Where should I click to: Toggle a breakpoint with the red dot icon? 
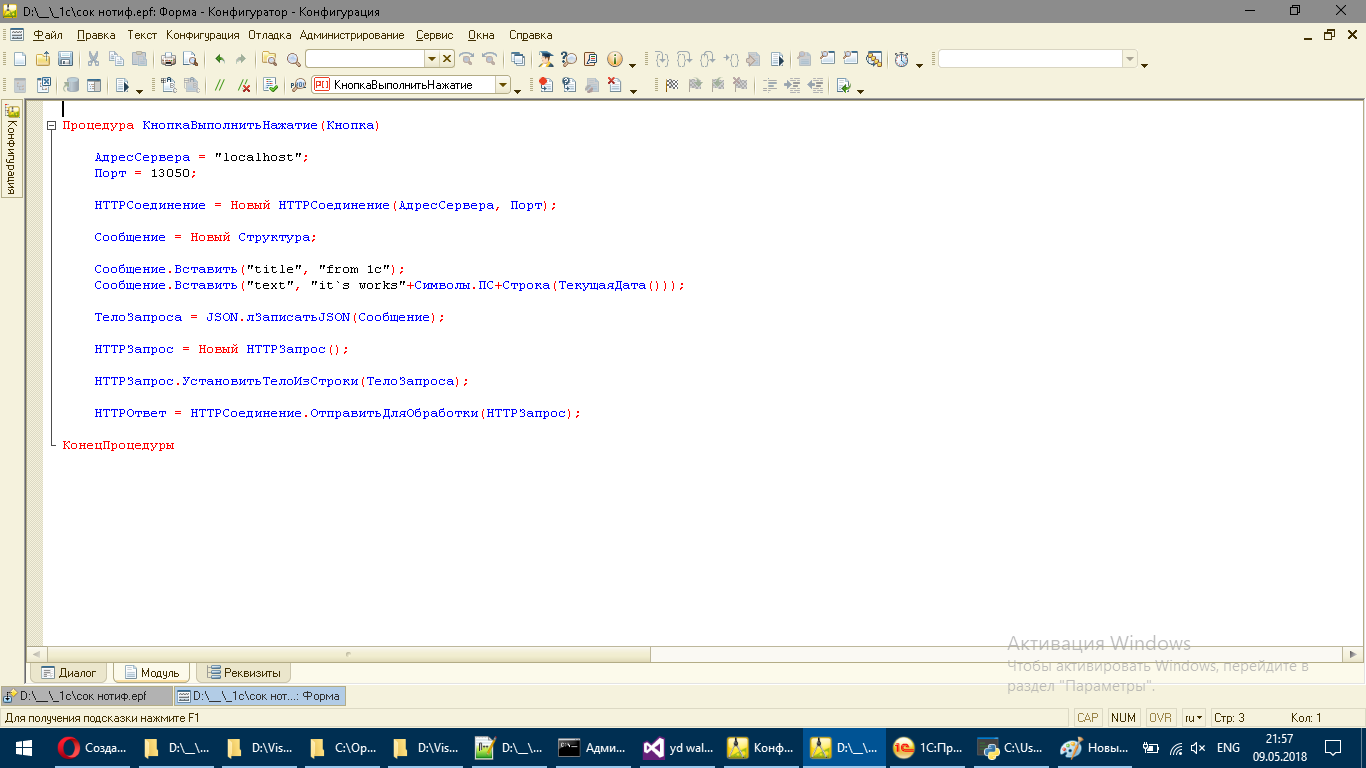(545, 85)
